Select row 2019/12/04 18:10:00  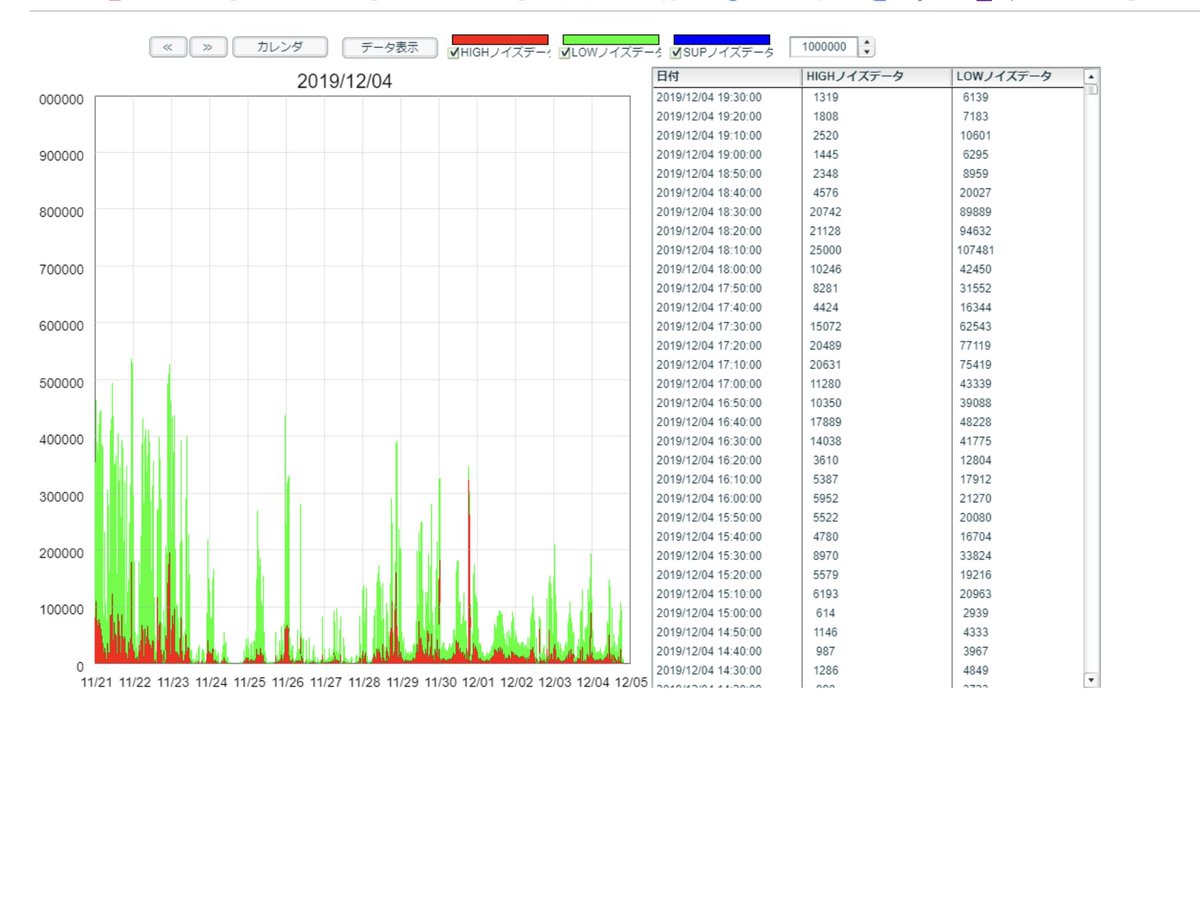click(868, 250)
